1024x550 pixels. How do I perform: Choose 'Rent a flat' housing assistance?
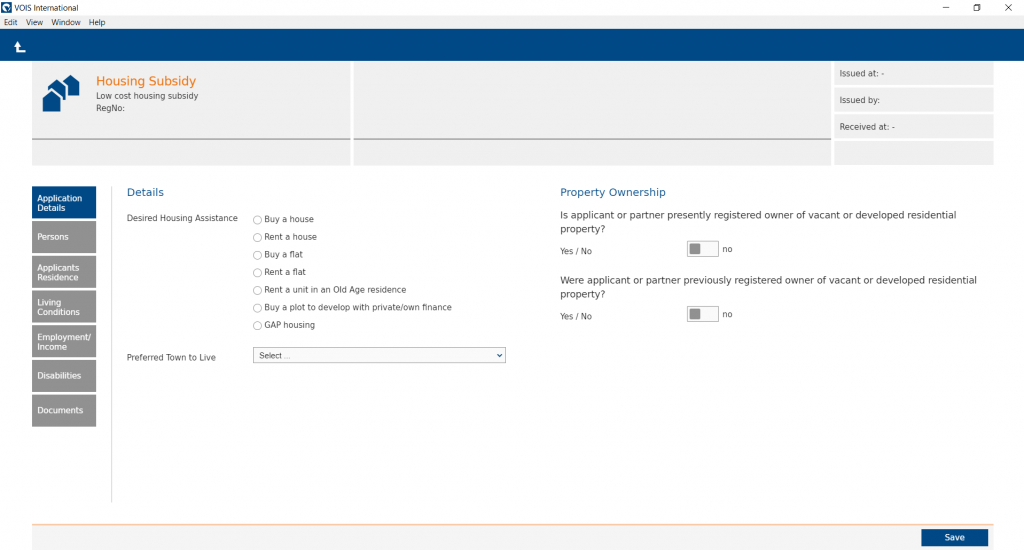click(x=258, y=272)
